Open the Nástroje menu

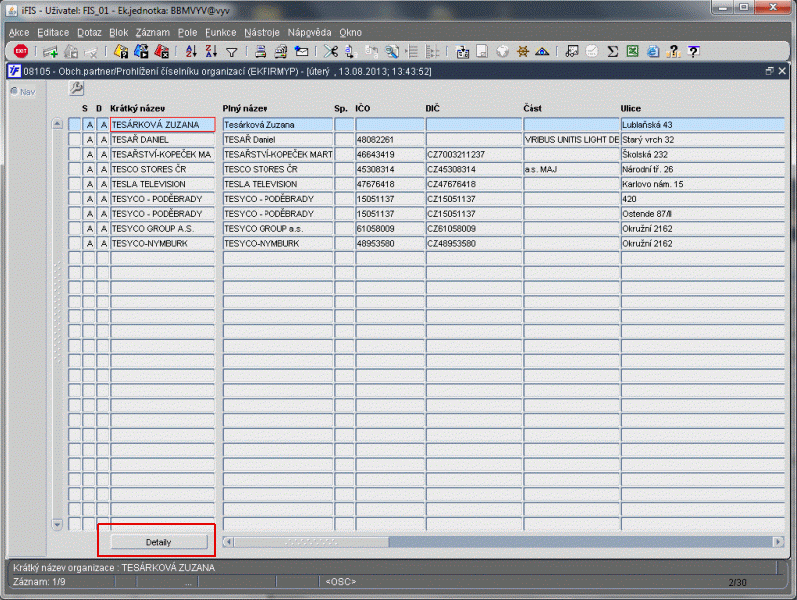(262, 33)
